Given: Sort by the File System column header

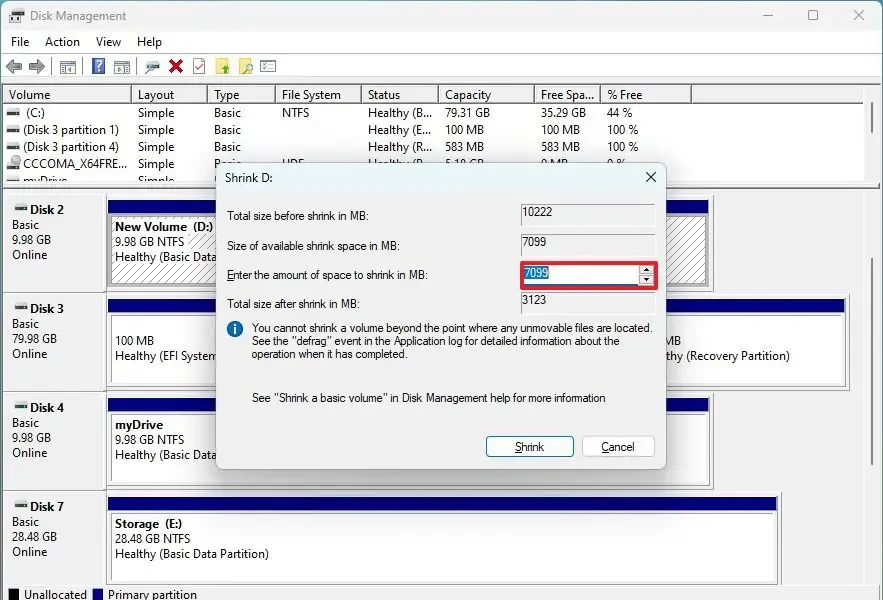Looking at the screenshot, I should point(318,95).
